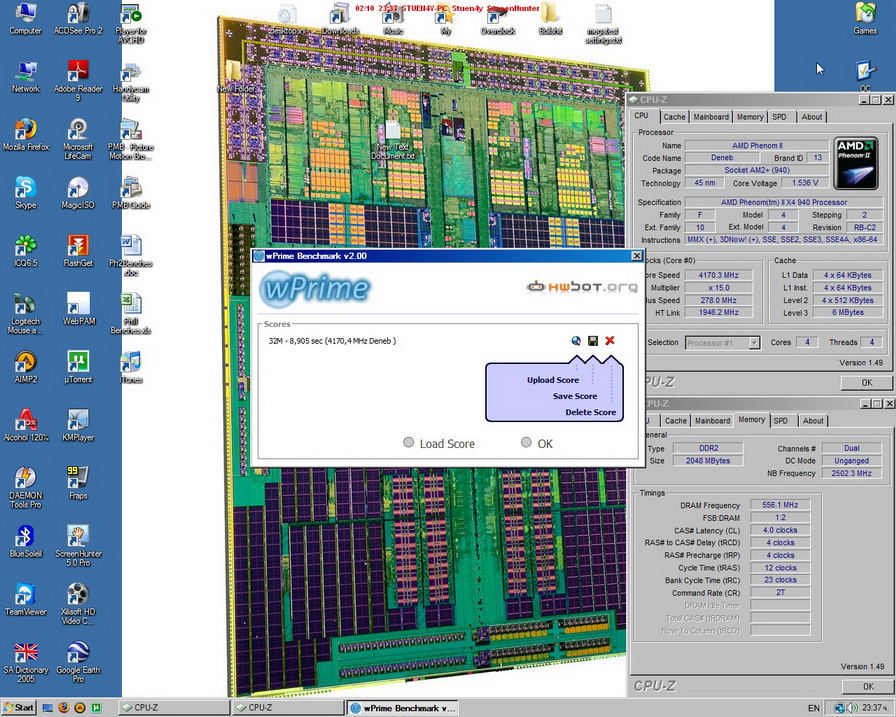Viewport: 896px width, 717px height.
Task: Click the EN language indicator in tray
Action: (x=814, y=708)
